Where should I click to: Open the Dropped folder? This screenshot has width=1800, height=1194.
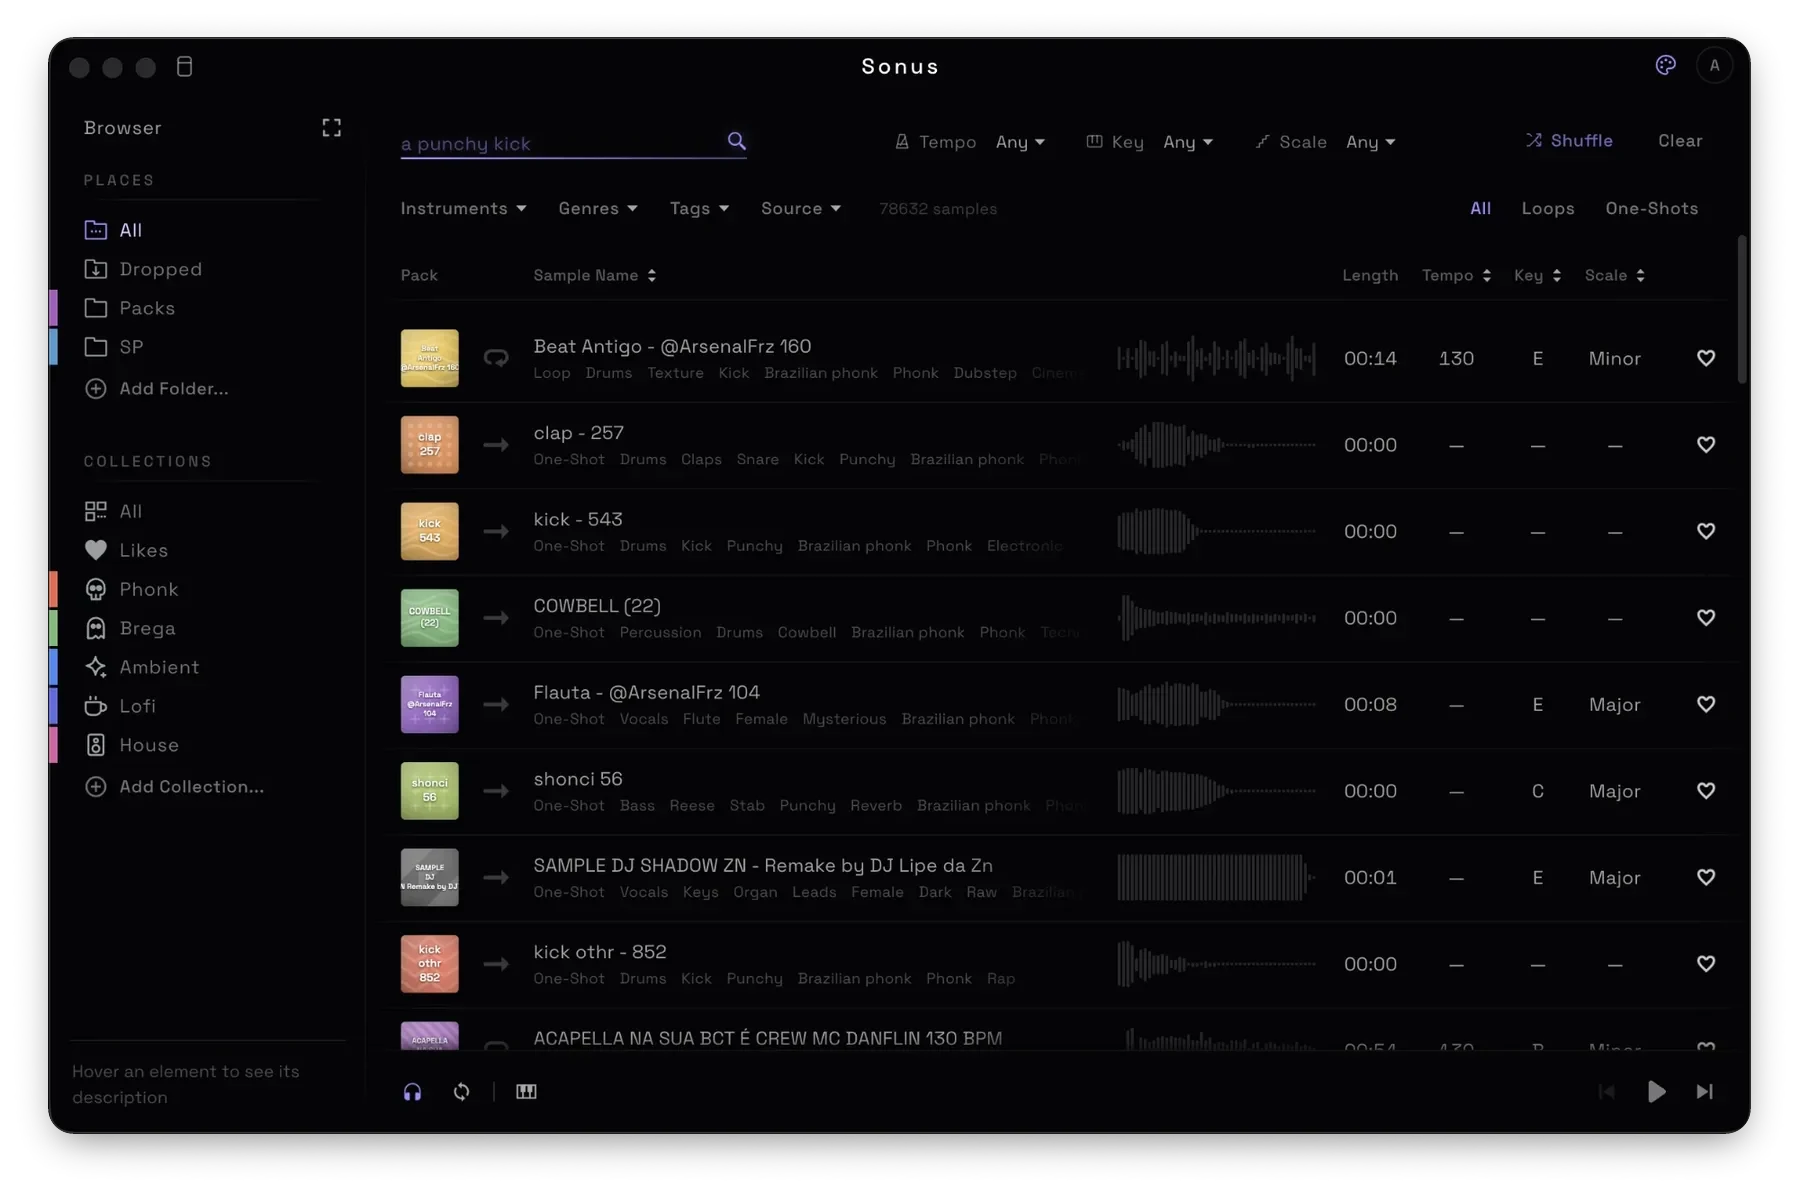[143, 269]
